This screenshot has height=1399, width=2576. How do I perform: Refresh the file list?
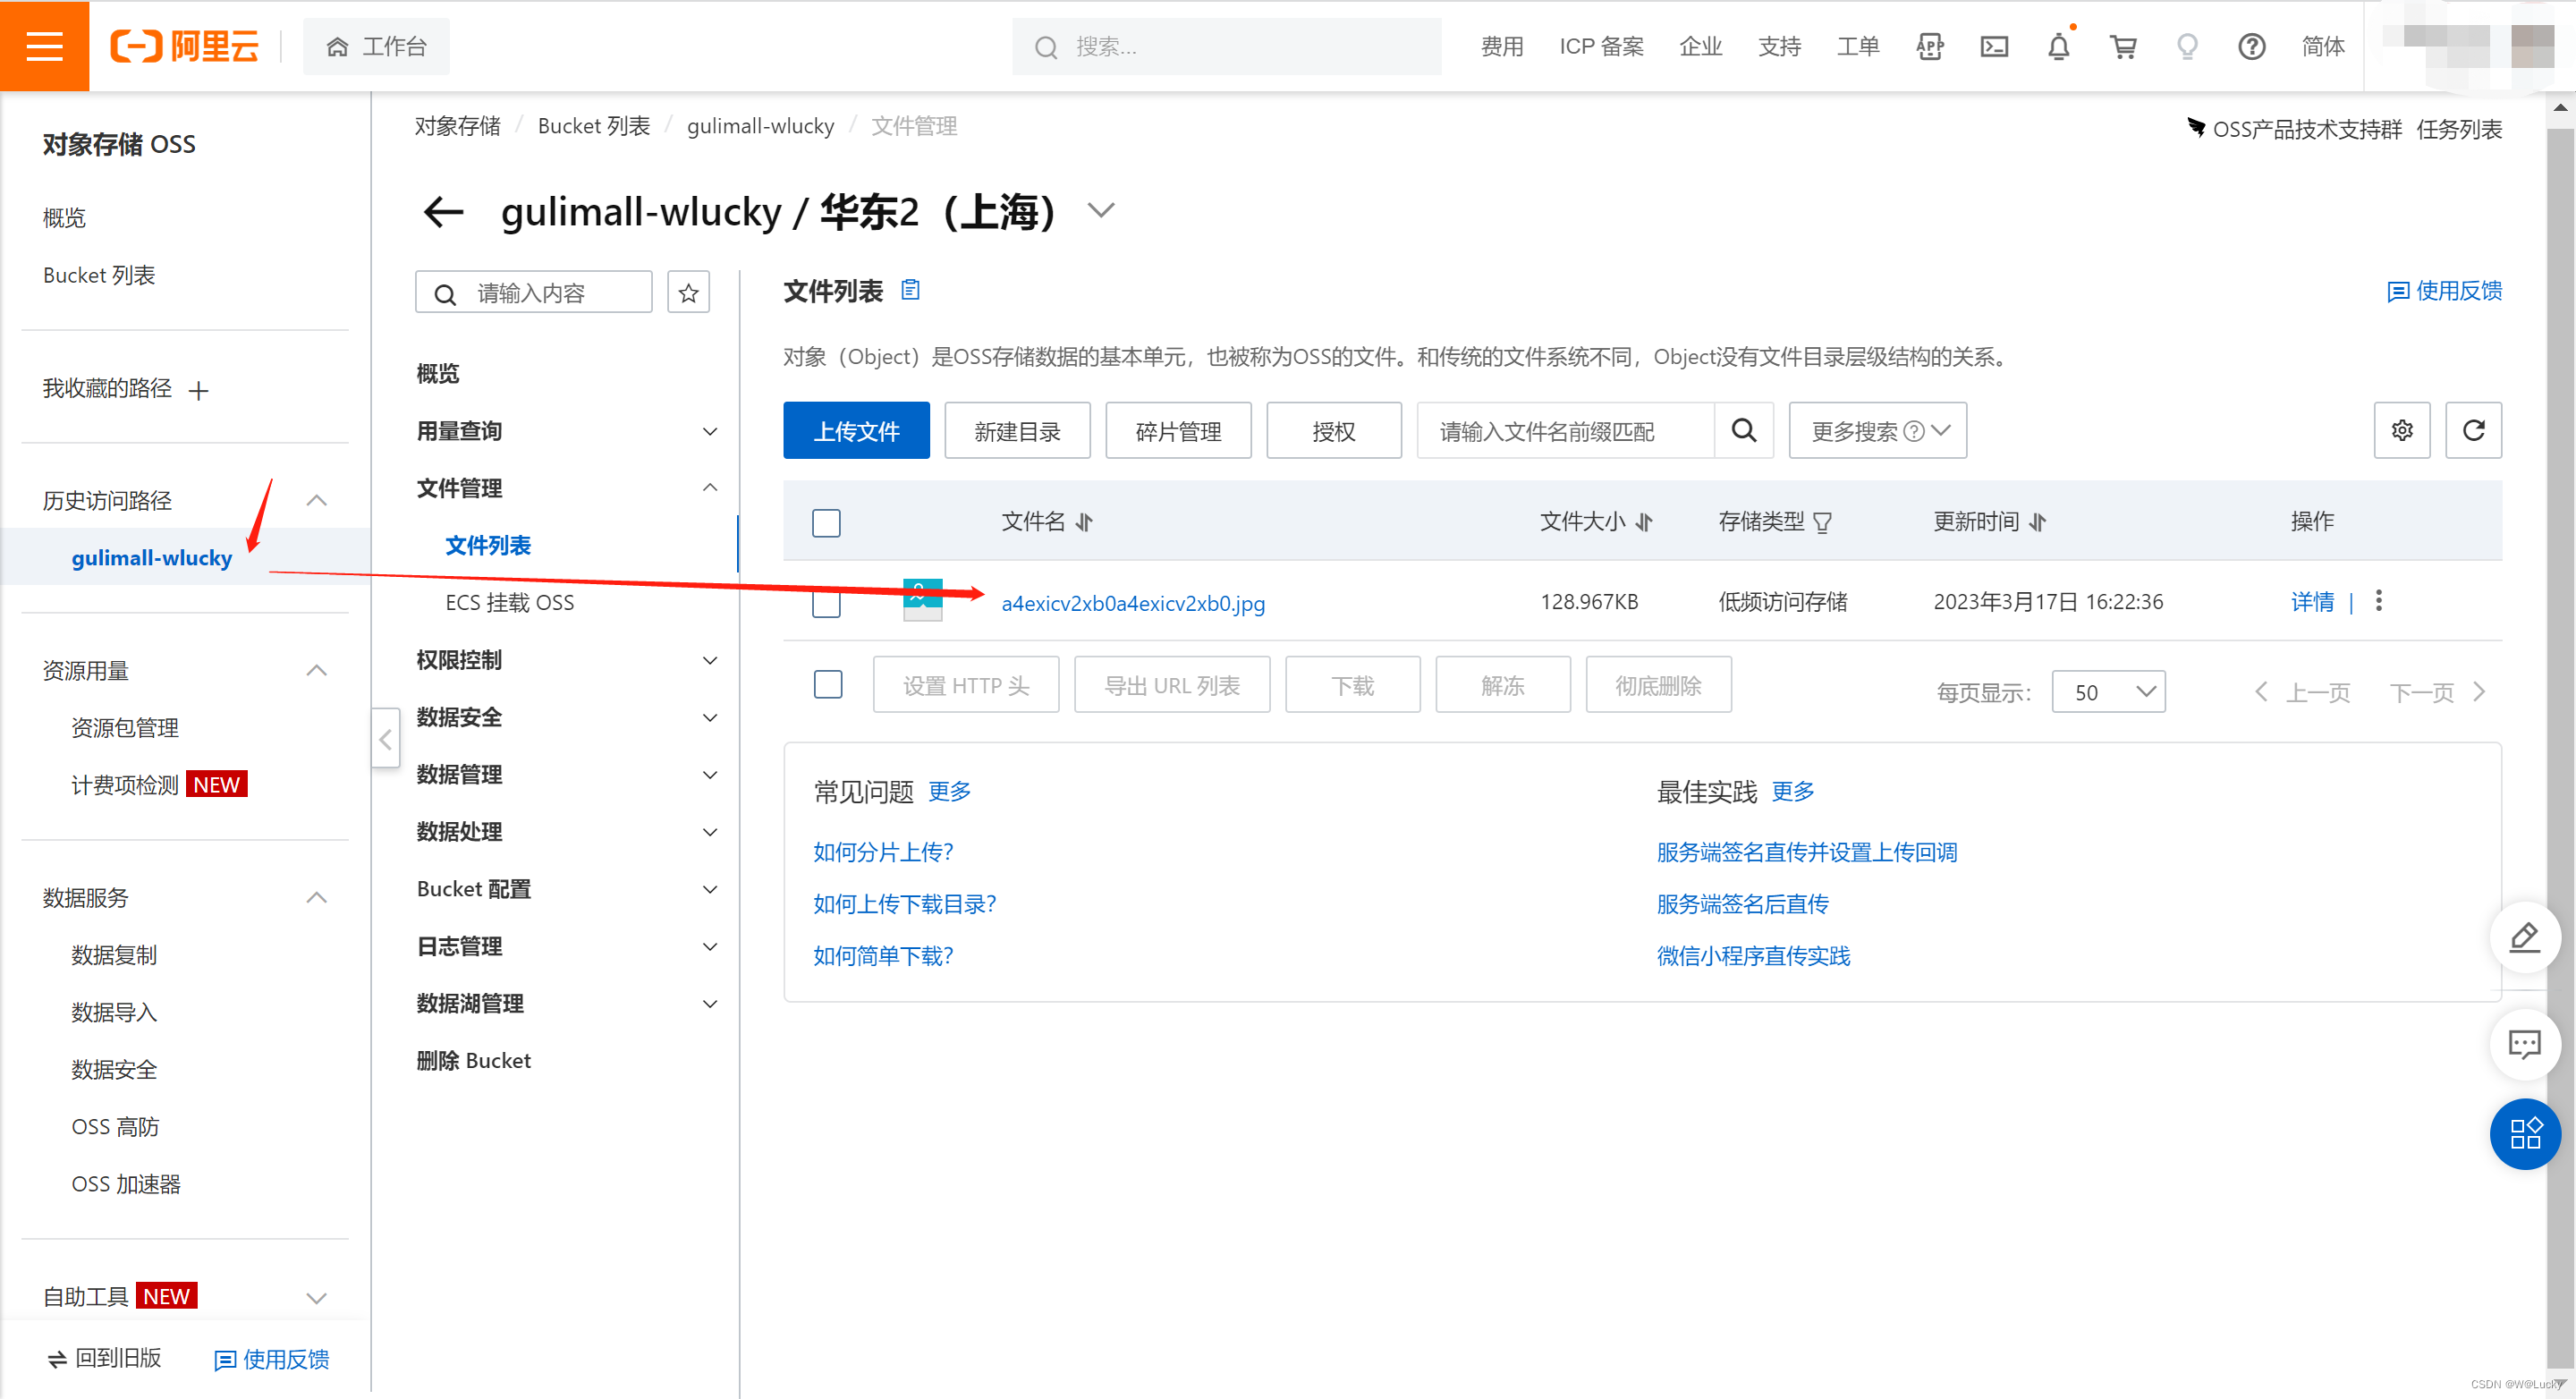tap(2472, 430)
